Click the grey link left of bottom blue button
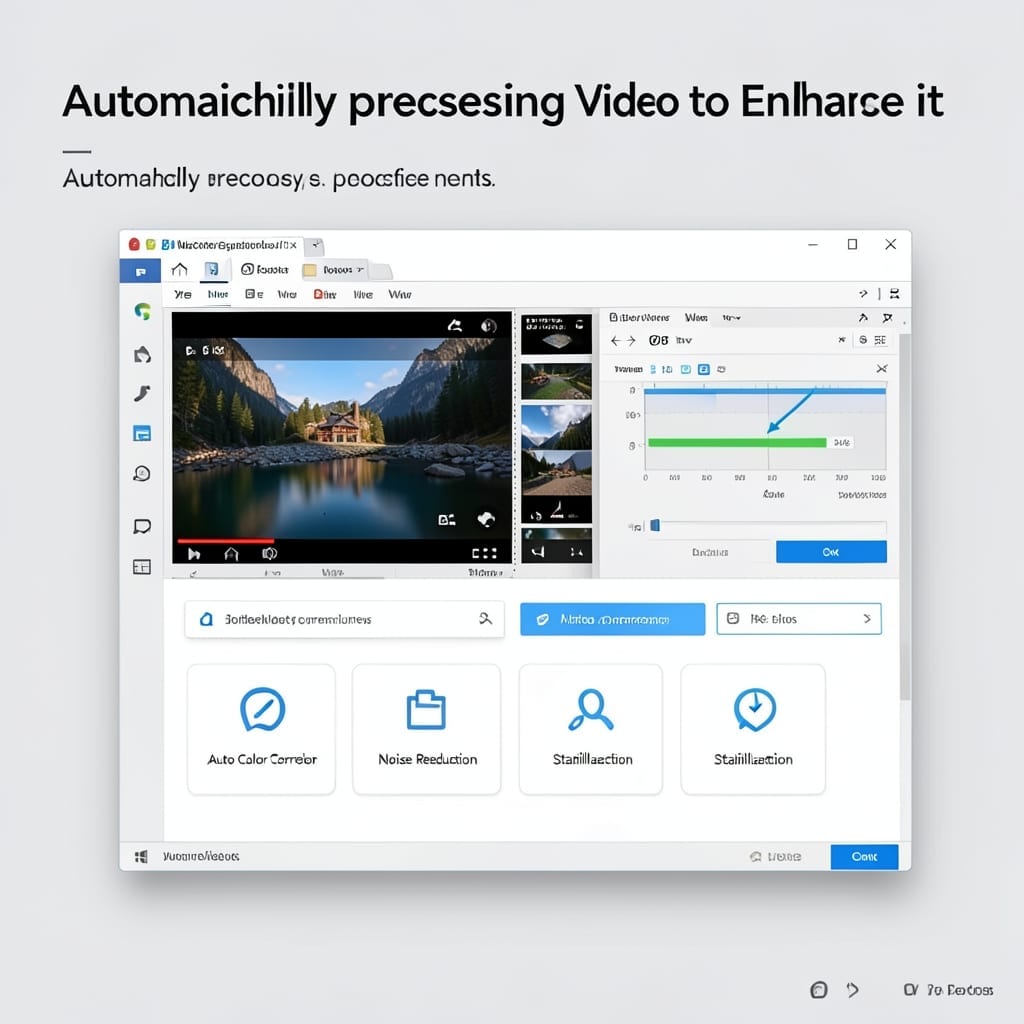This screenshot has height=1024, width=1024. (x=775, y=857)
